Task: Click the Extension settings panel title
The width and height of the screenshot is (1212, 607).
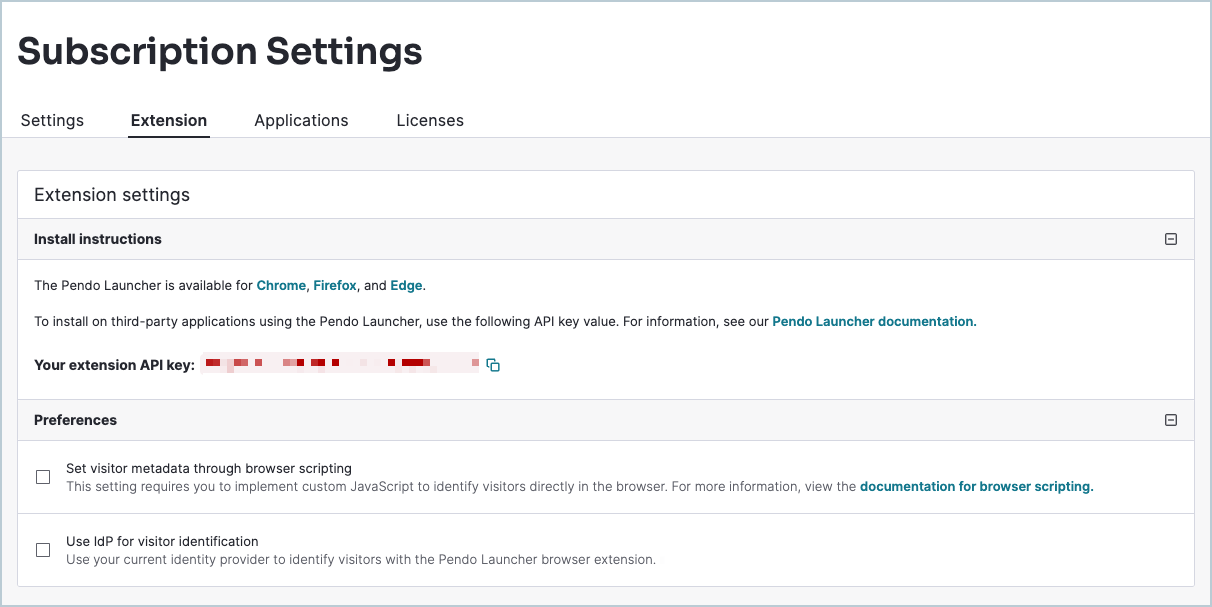Action: [112, 195]
